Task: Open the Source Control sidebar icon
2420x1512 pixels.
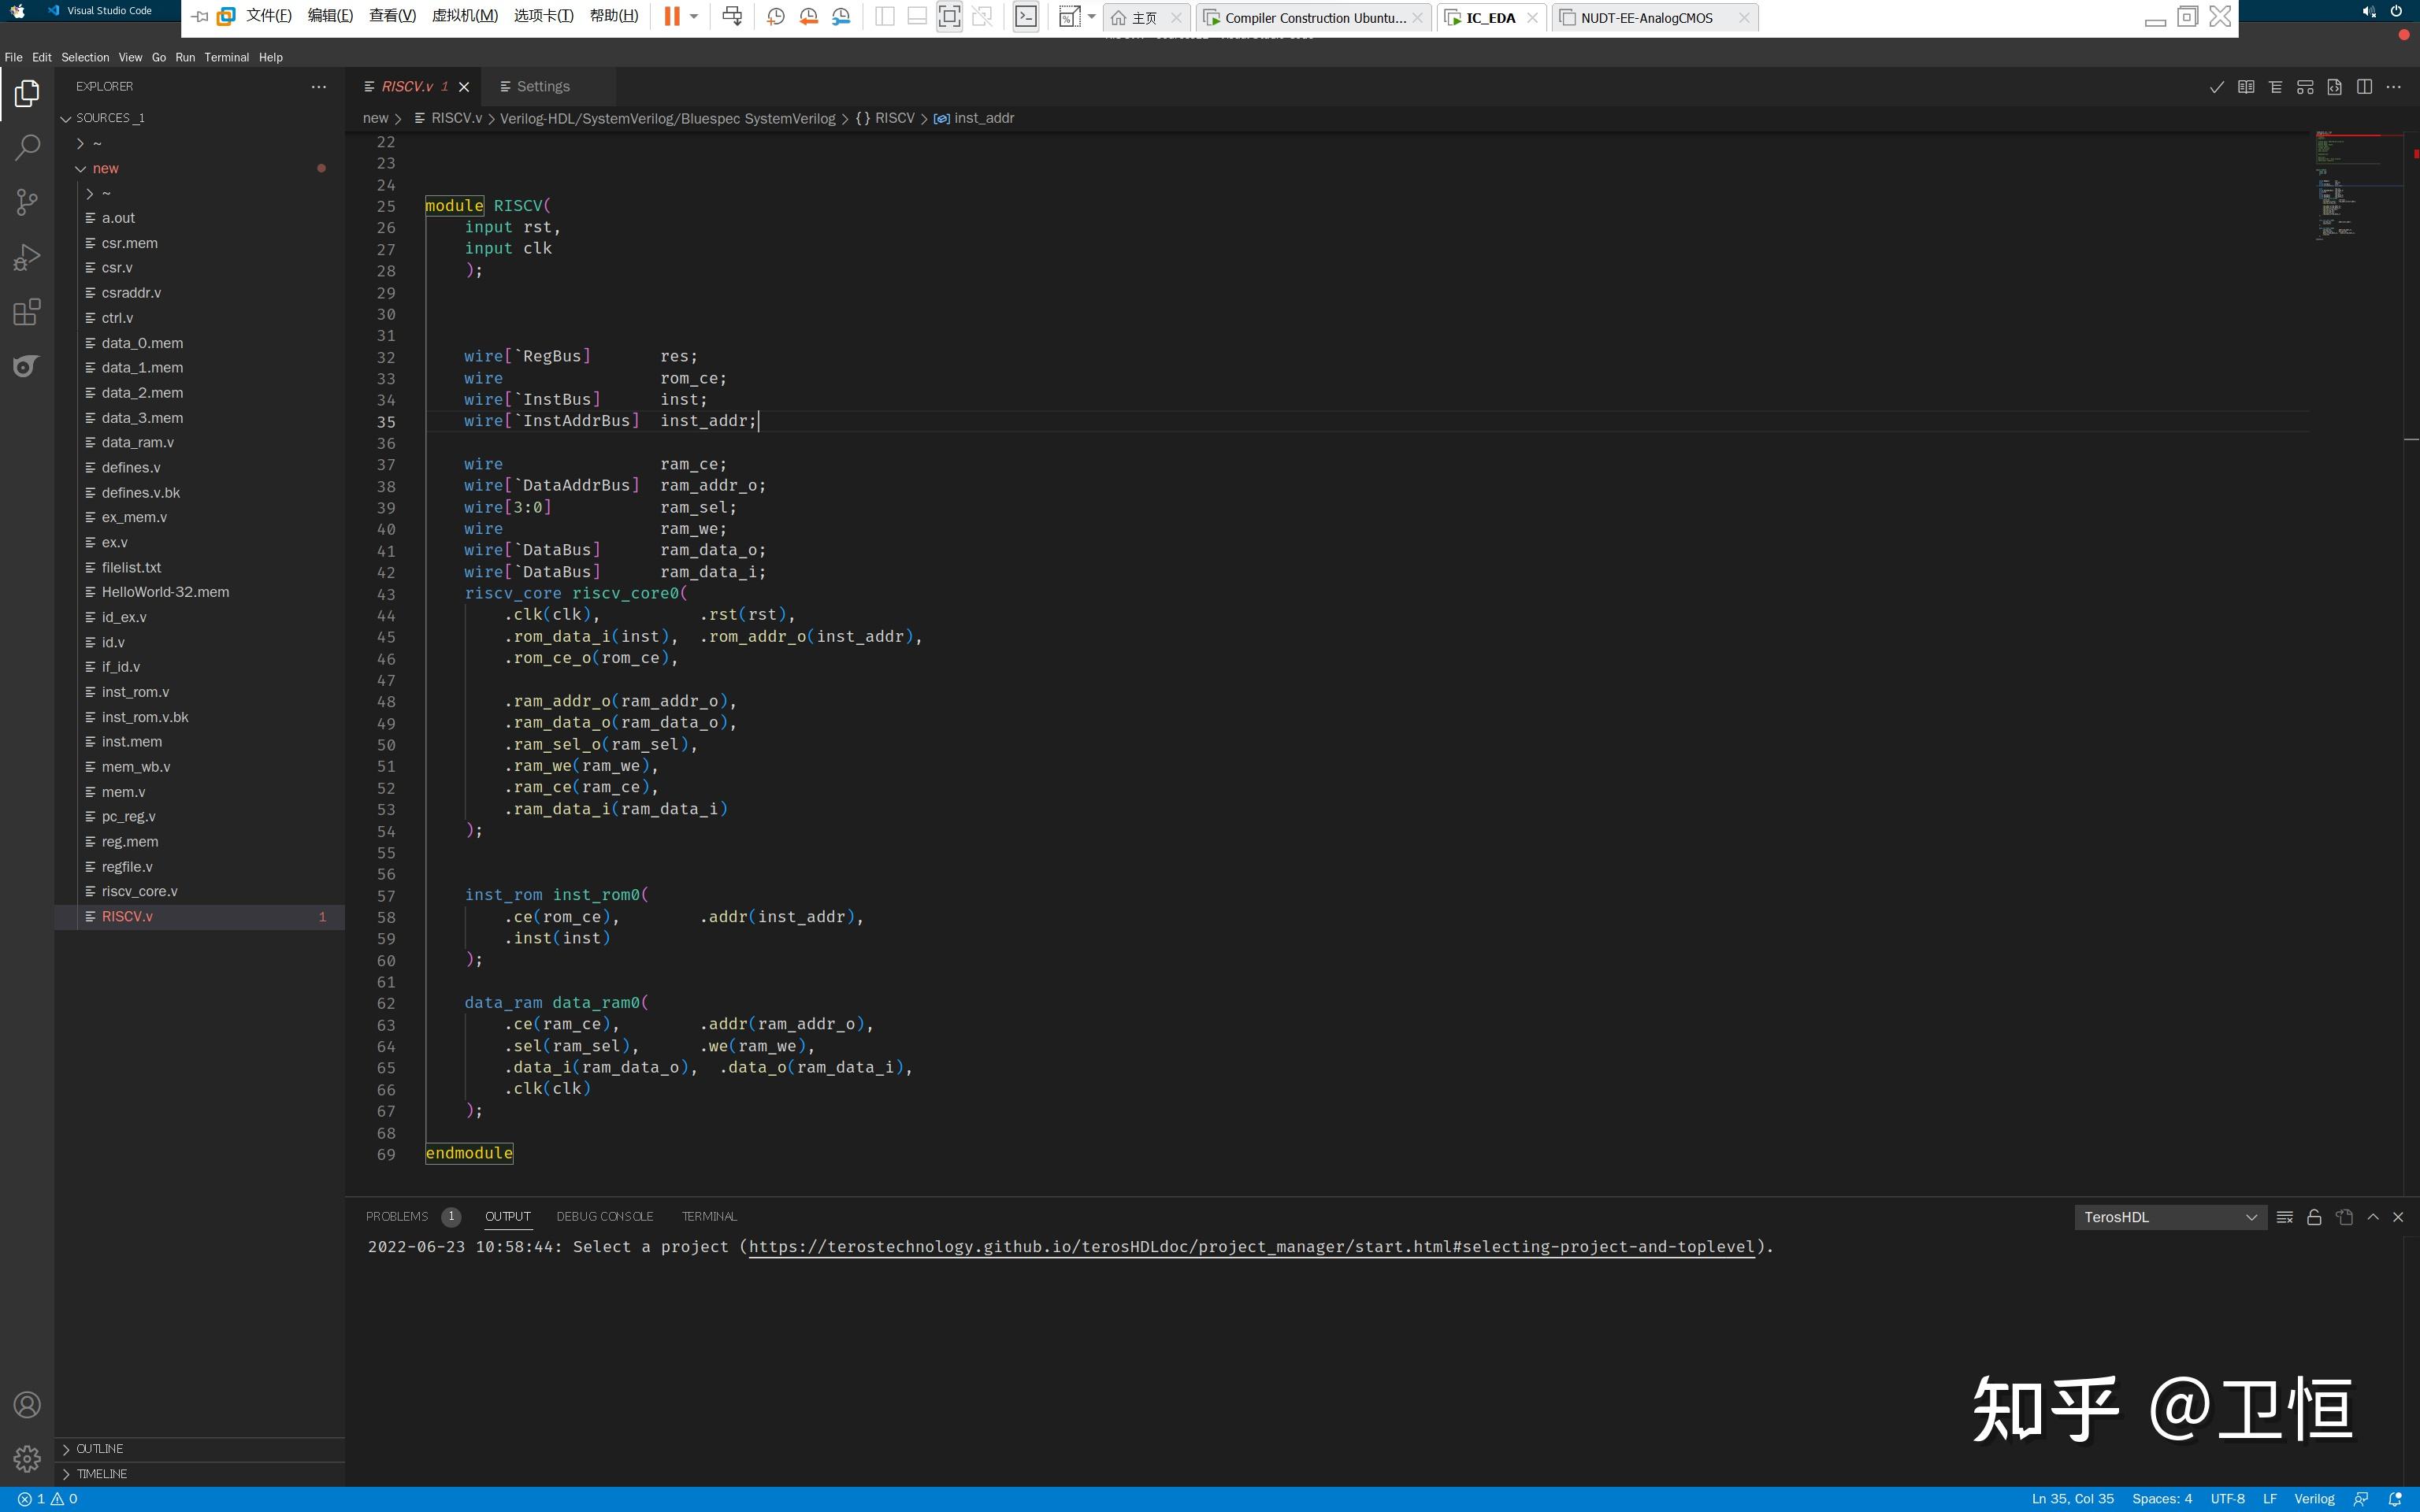Action: (x=27, y=202)
